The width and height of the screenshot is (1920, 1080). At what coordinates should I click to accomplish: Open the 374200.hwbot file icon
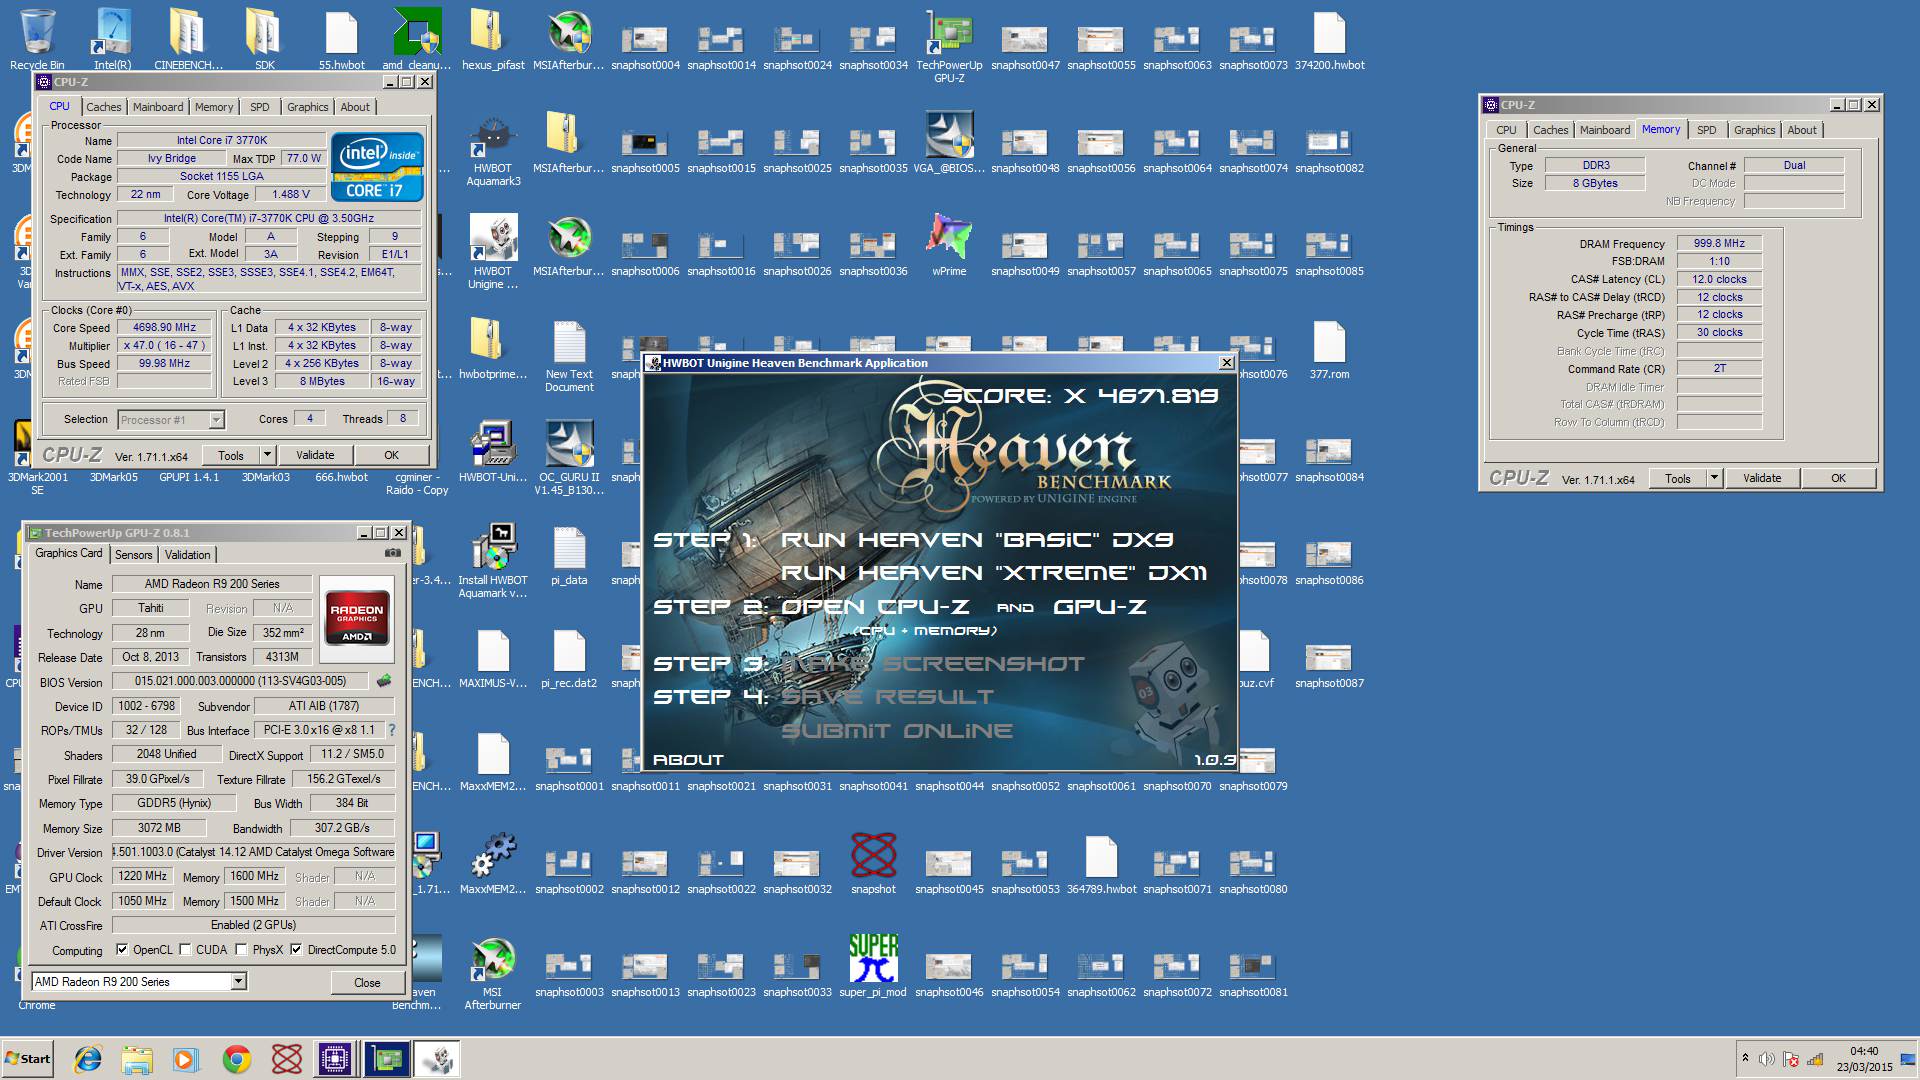click(1329, 38)
